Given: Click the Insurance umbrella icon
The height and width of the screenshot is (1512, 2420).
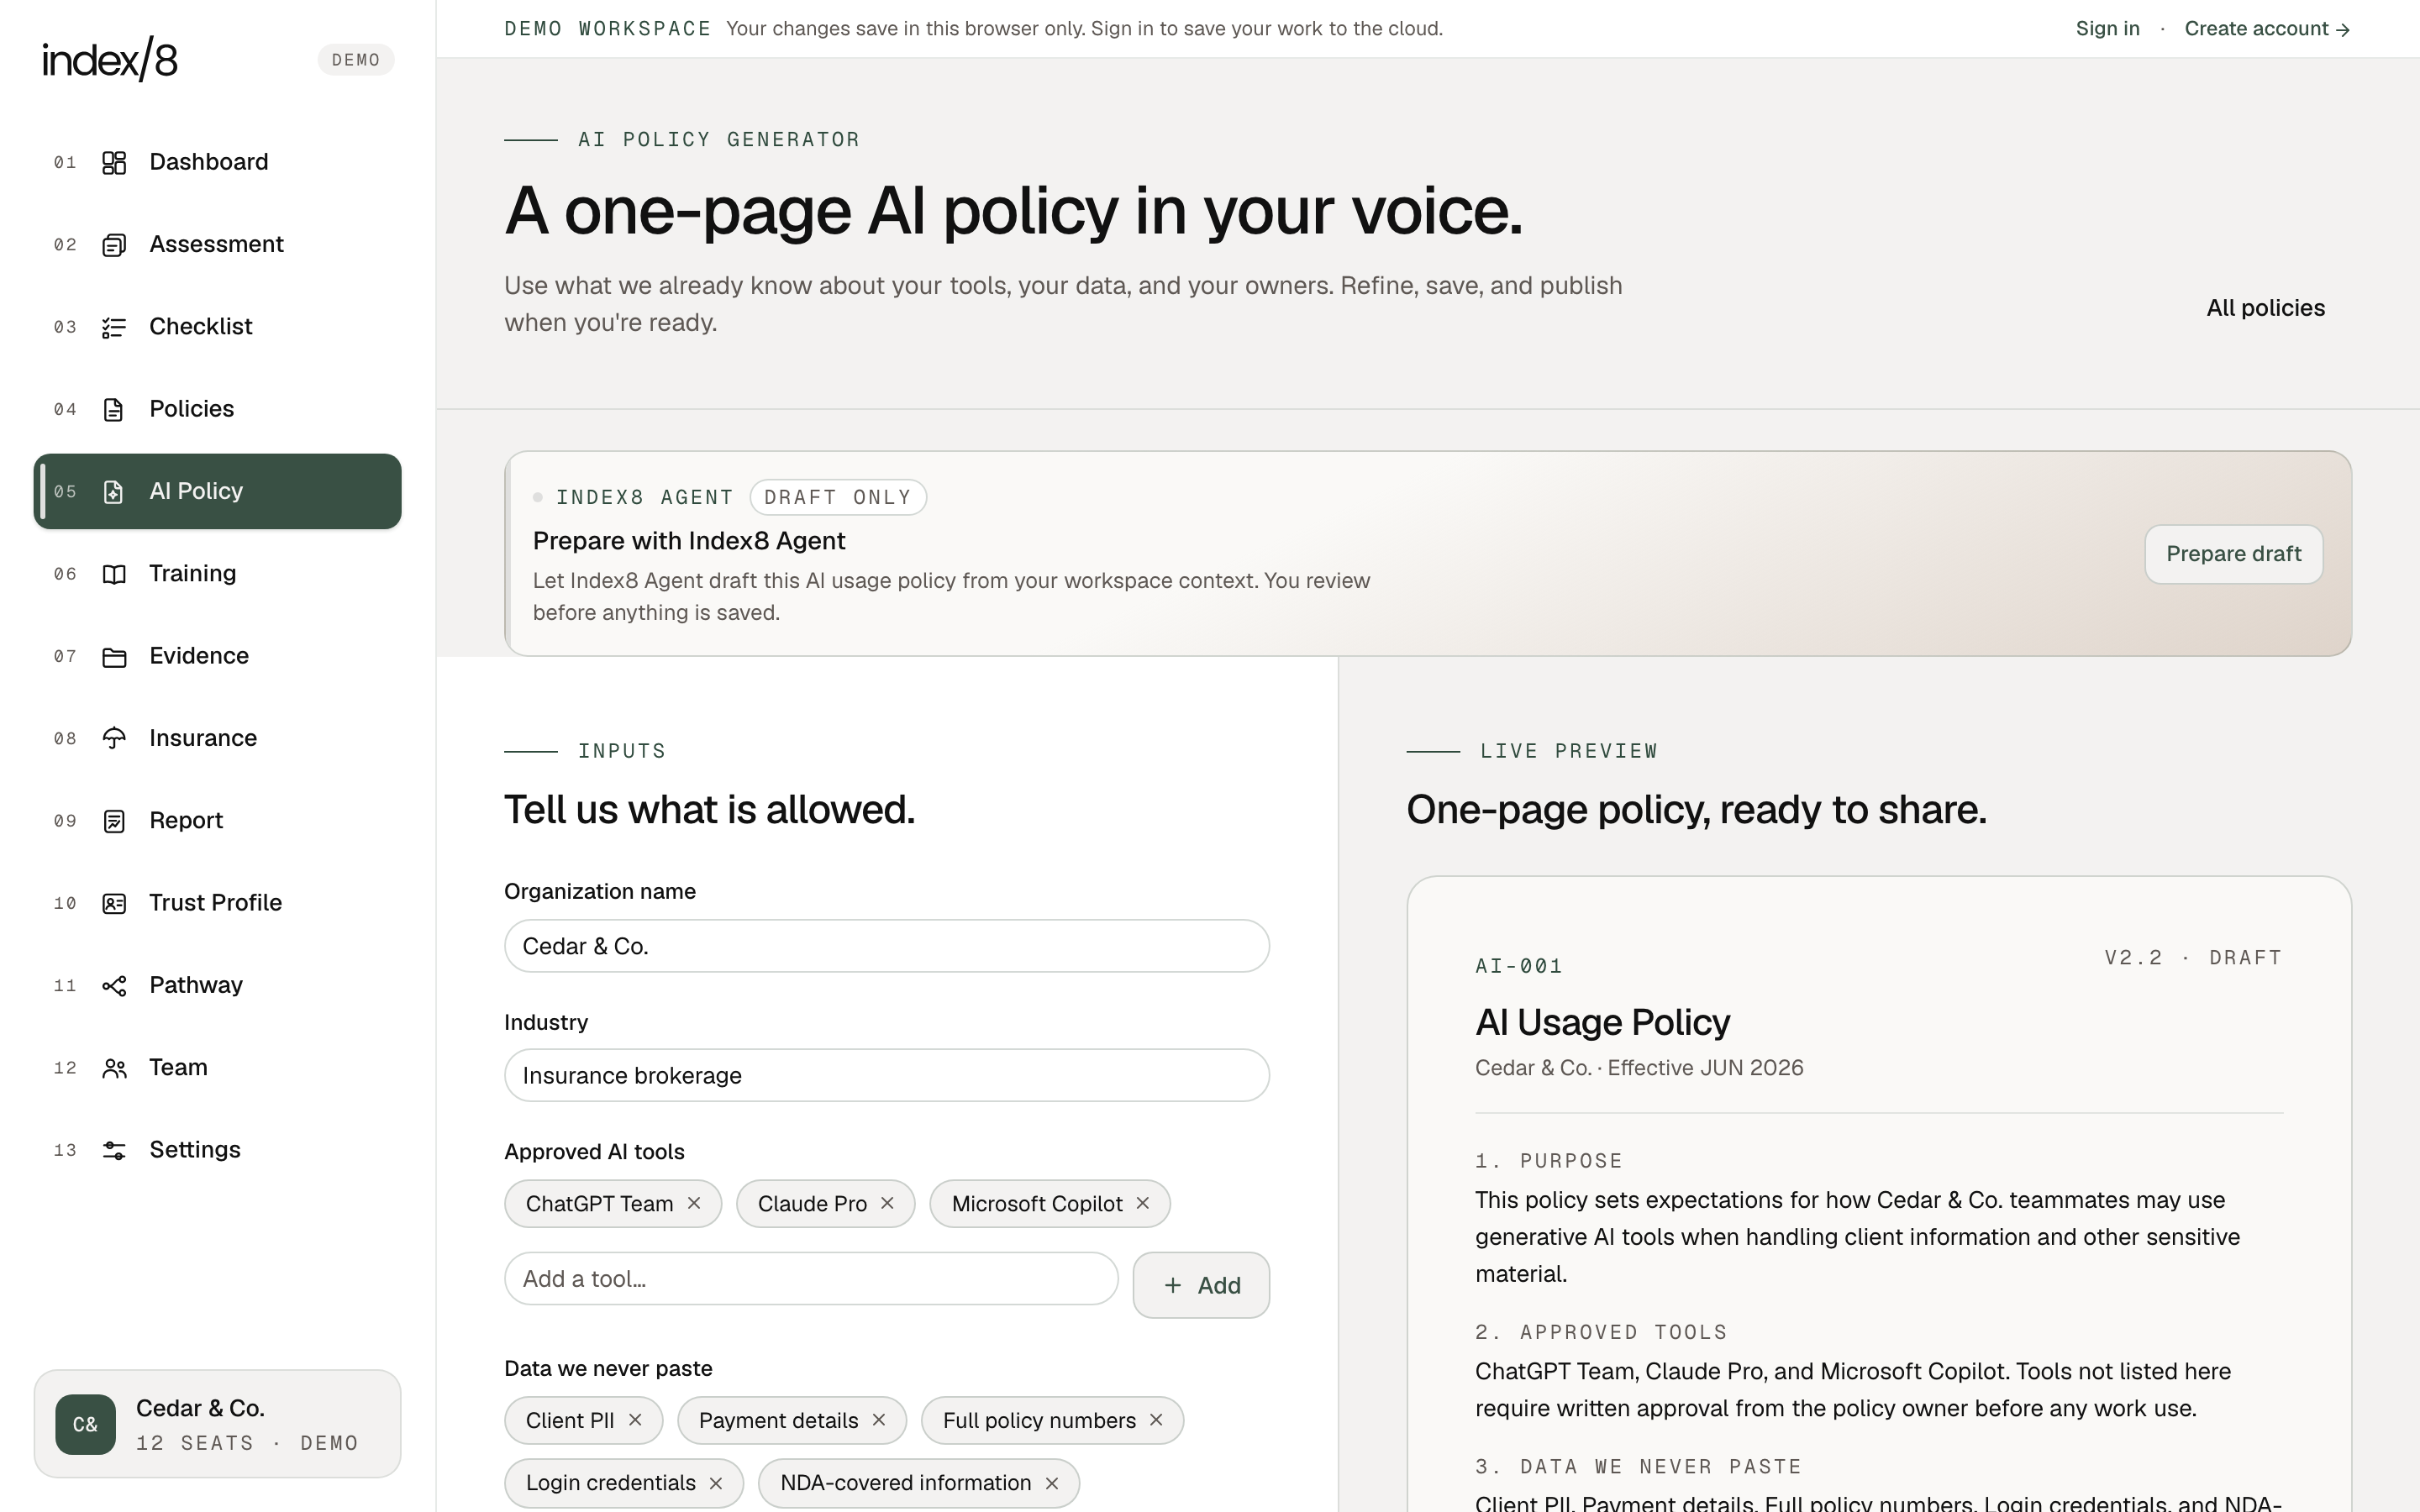Looking at the screenshot, I should pos(114,739).
